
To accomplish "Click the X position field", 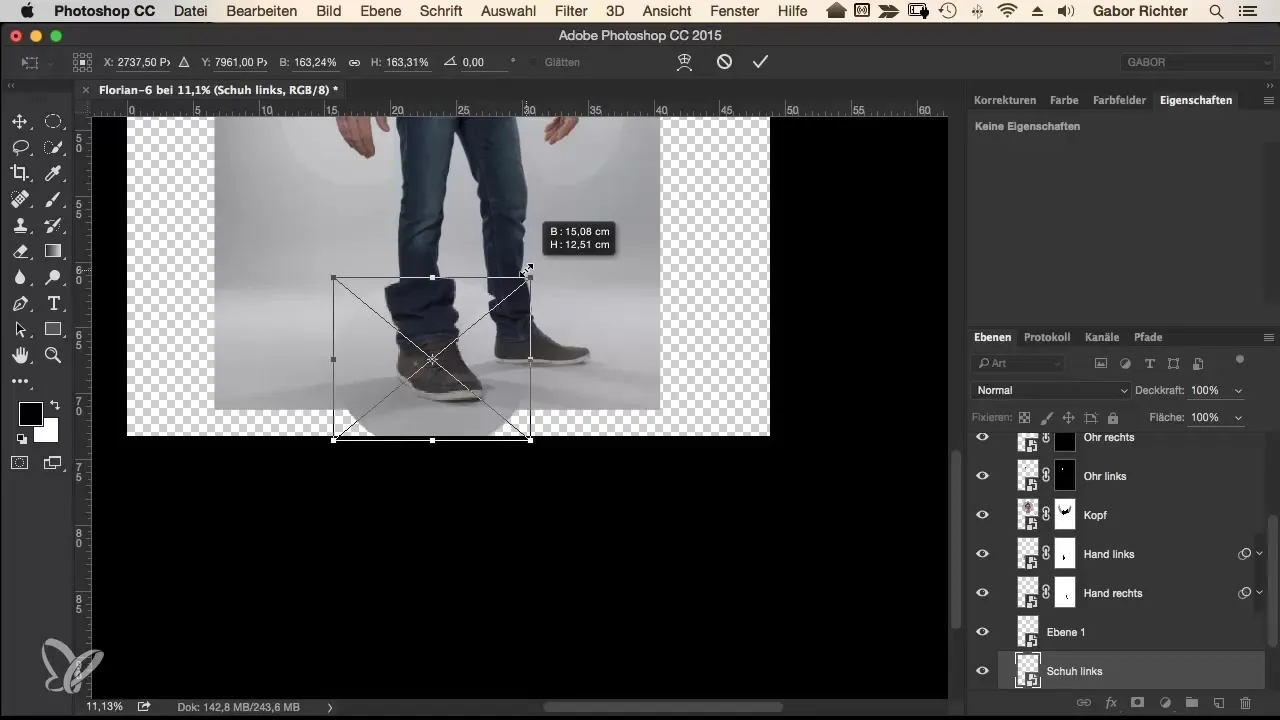I will [144, 62].
